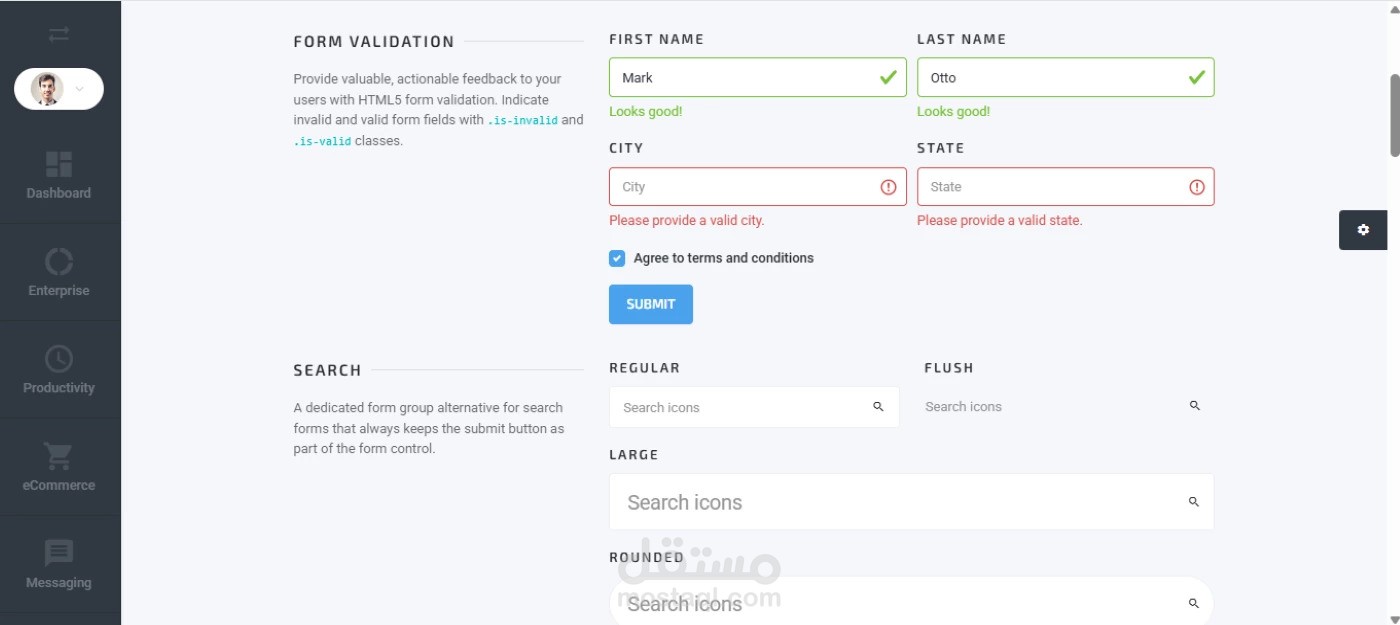The width and height of the screenshot is (1400, 625).
Task: Open settings gear panel on right
Action: [x=1363, y=230]
